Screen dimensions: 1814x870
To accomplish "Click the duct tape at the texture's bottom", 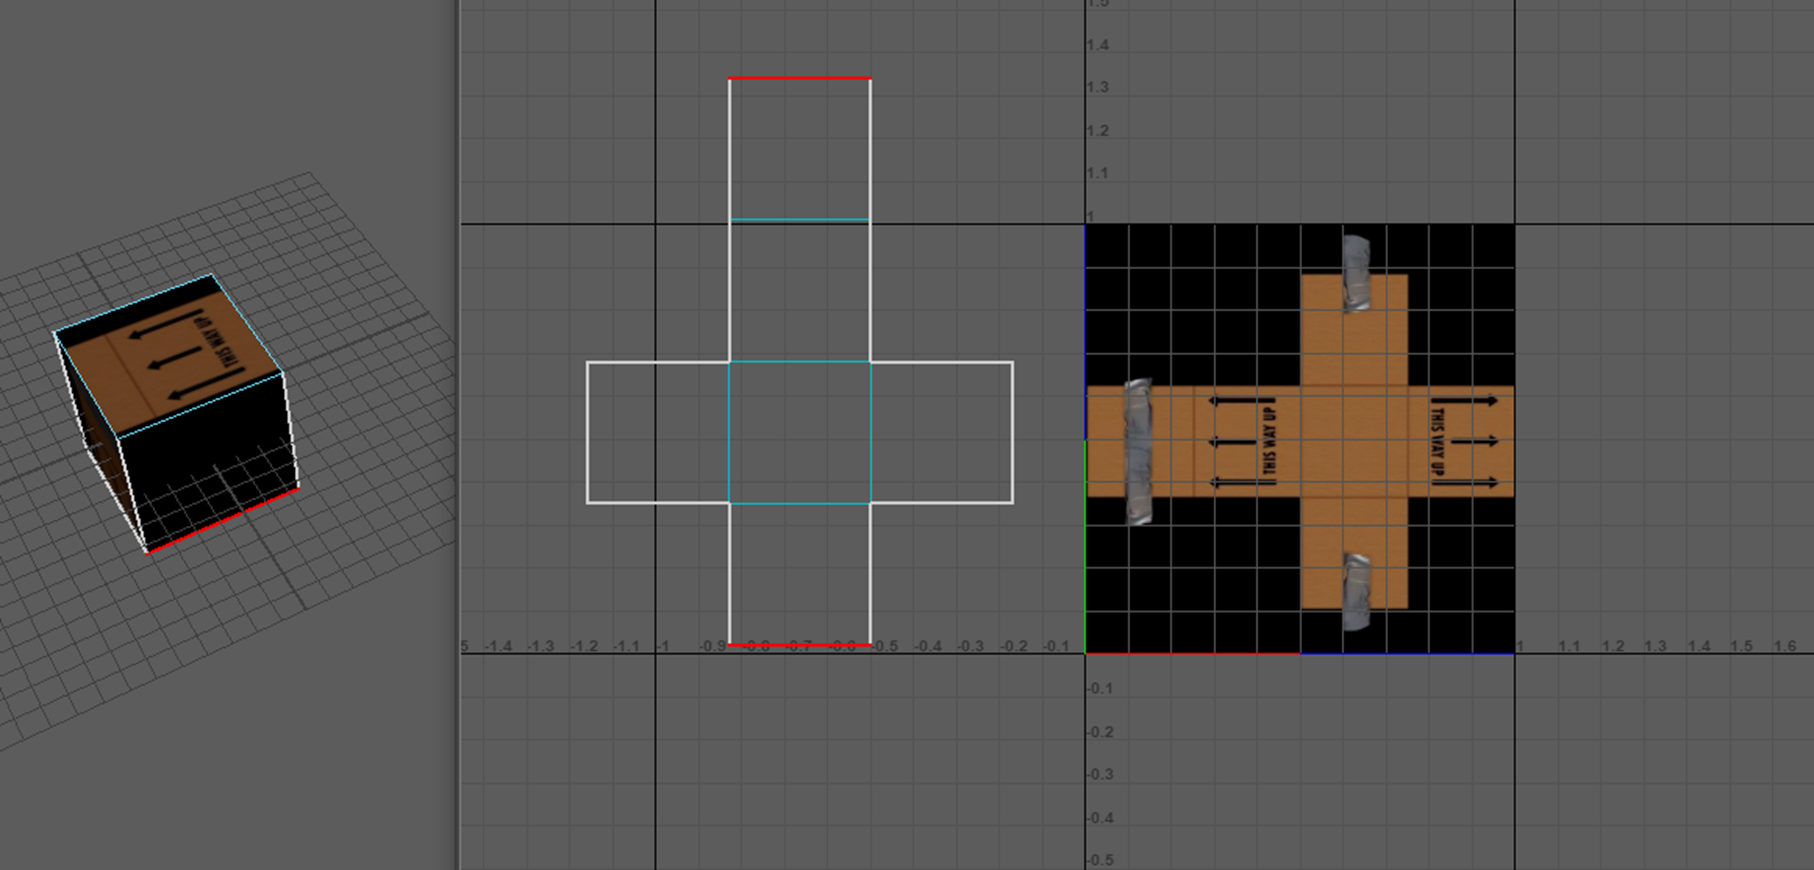I will click(x=1356, y=591).
